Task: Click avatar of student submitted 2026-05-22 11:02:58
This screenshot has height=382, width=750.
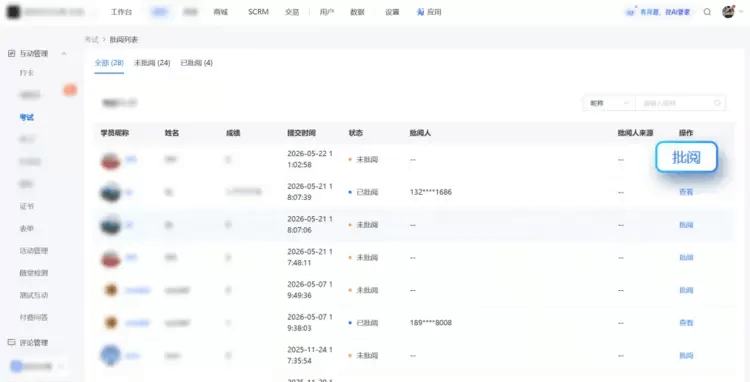Action: coord(110,160)
